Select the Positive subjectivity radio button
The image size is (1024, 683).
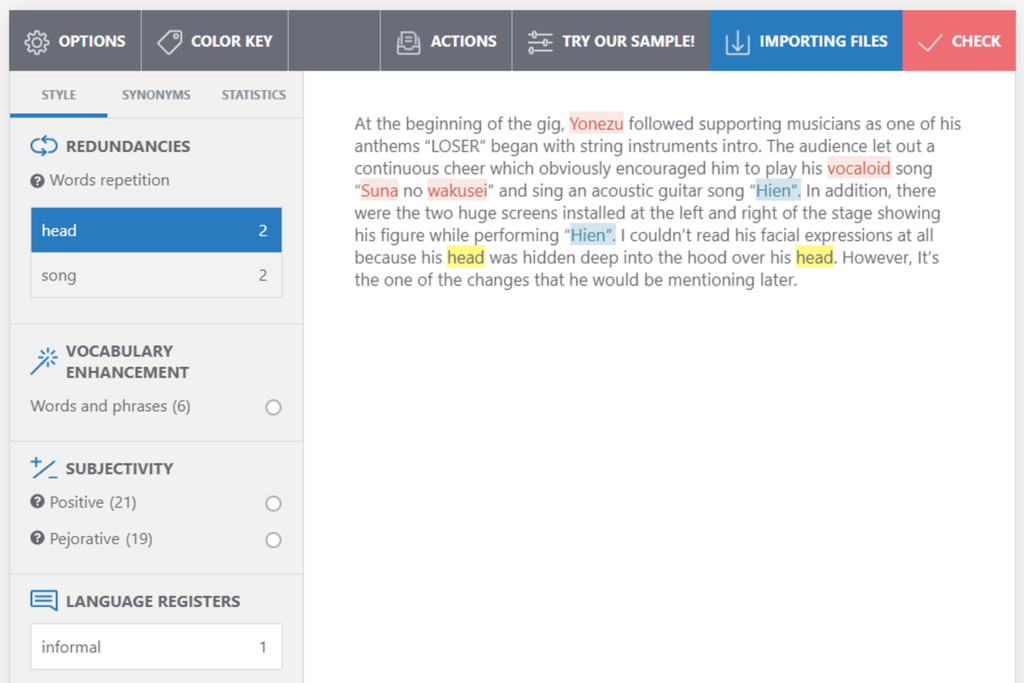coord(273,503)
